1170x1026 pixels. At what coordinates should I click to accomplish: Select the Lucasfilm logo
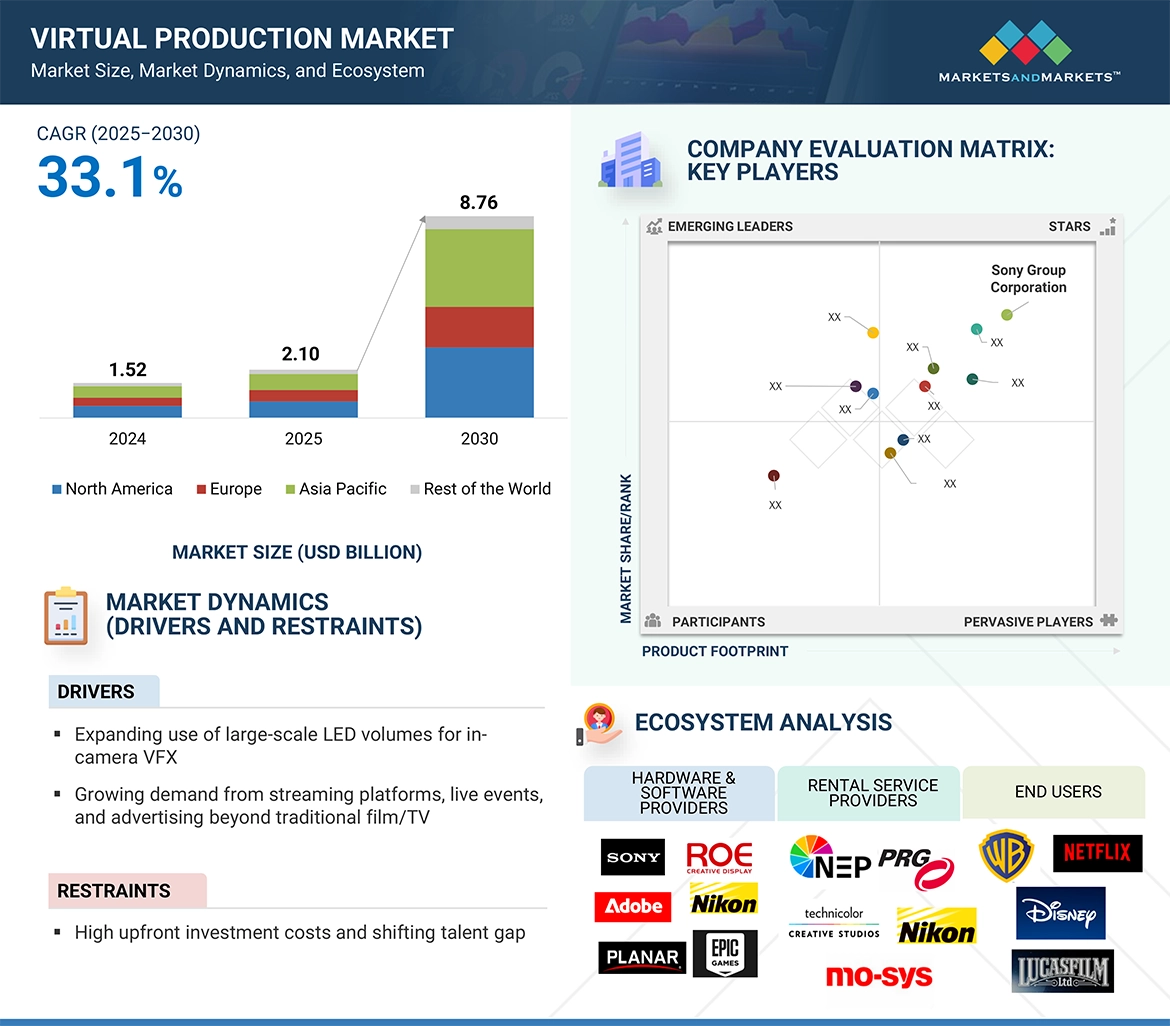tap(1061, 970)
